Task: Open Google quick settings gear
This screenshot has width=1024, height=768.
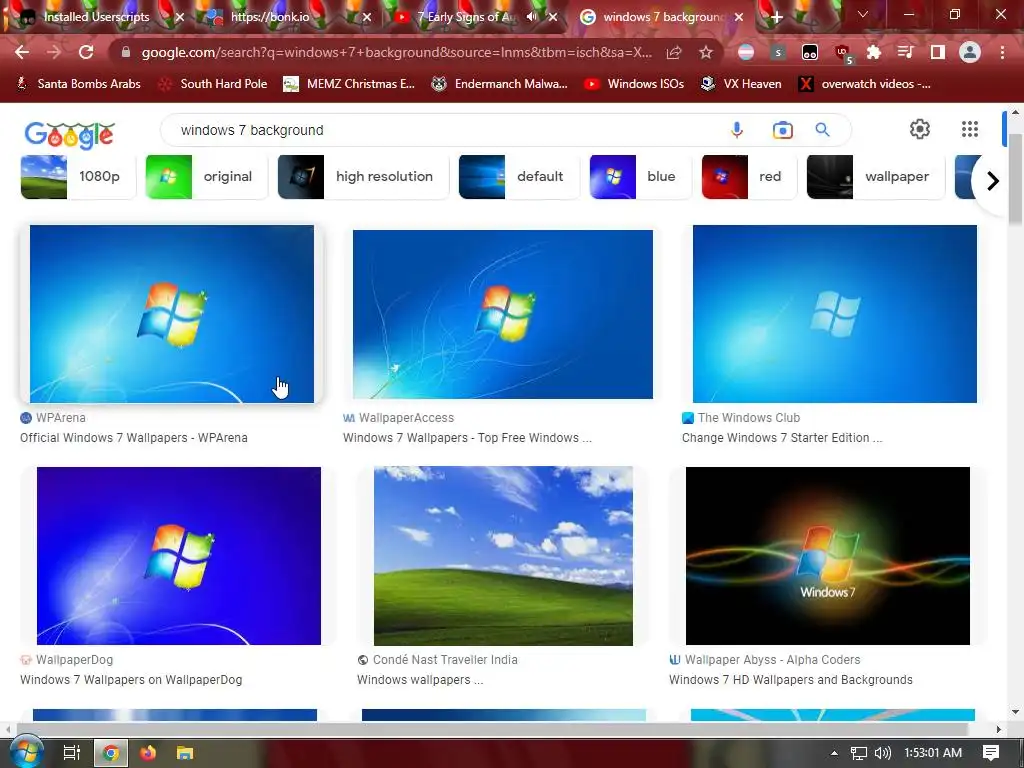Action: 920,129
